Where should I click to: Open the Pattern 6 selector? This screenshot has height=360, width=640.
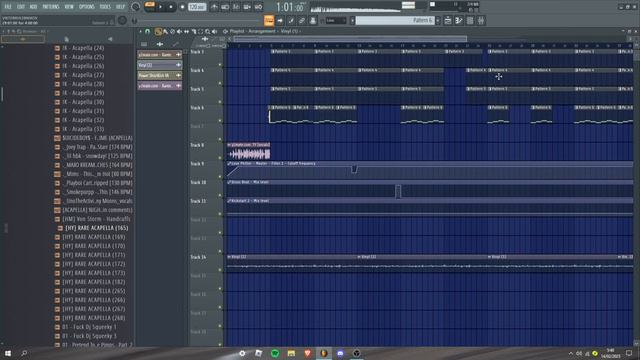(395, 20)
